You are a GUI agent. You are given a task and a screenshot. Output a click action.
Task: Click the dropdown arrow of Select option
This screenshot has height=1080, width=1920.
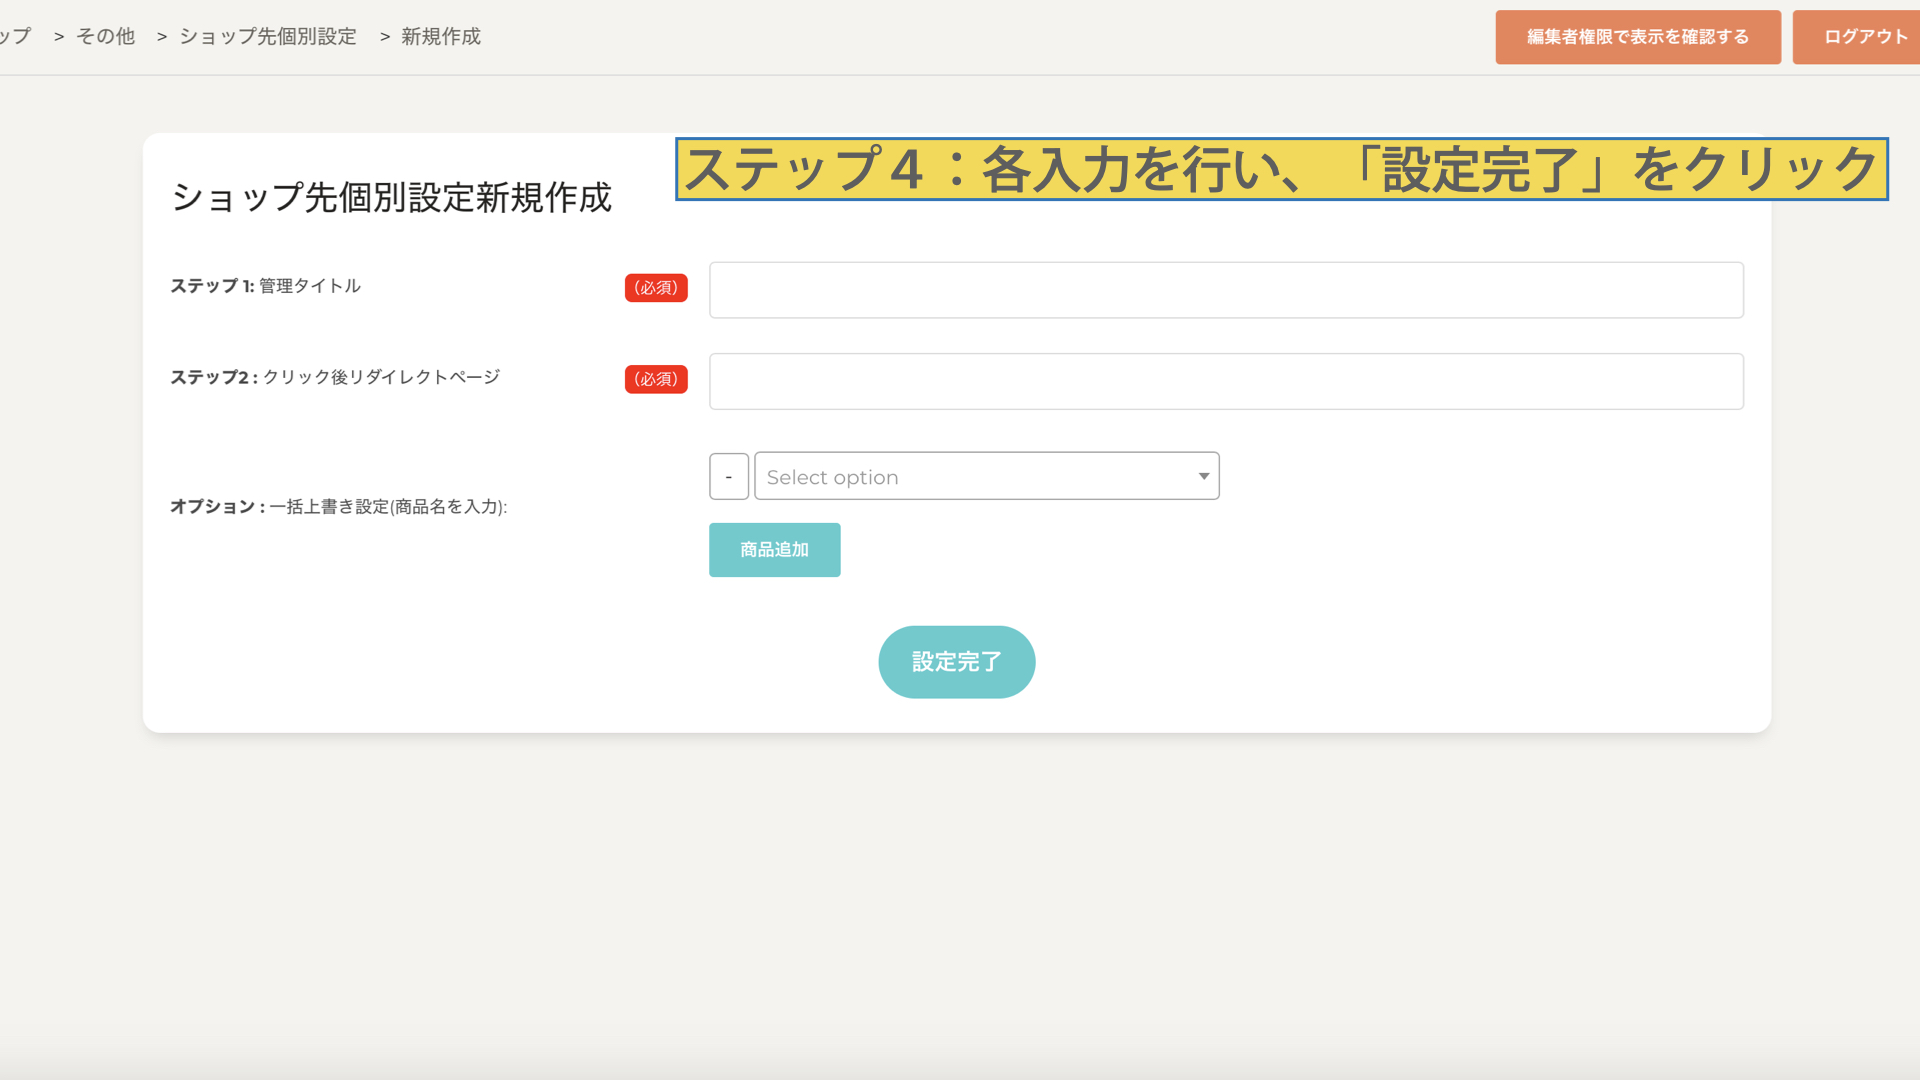[x=1203, y=477]
